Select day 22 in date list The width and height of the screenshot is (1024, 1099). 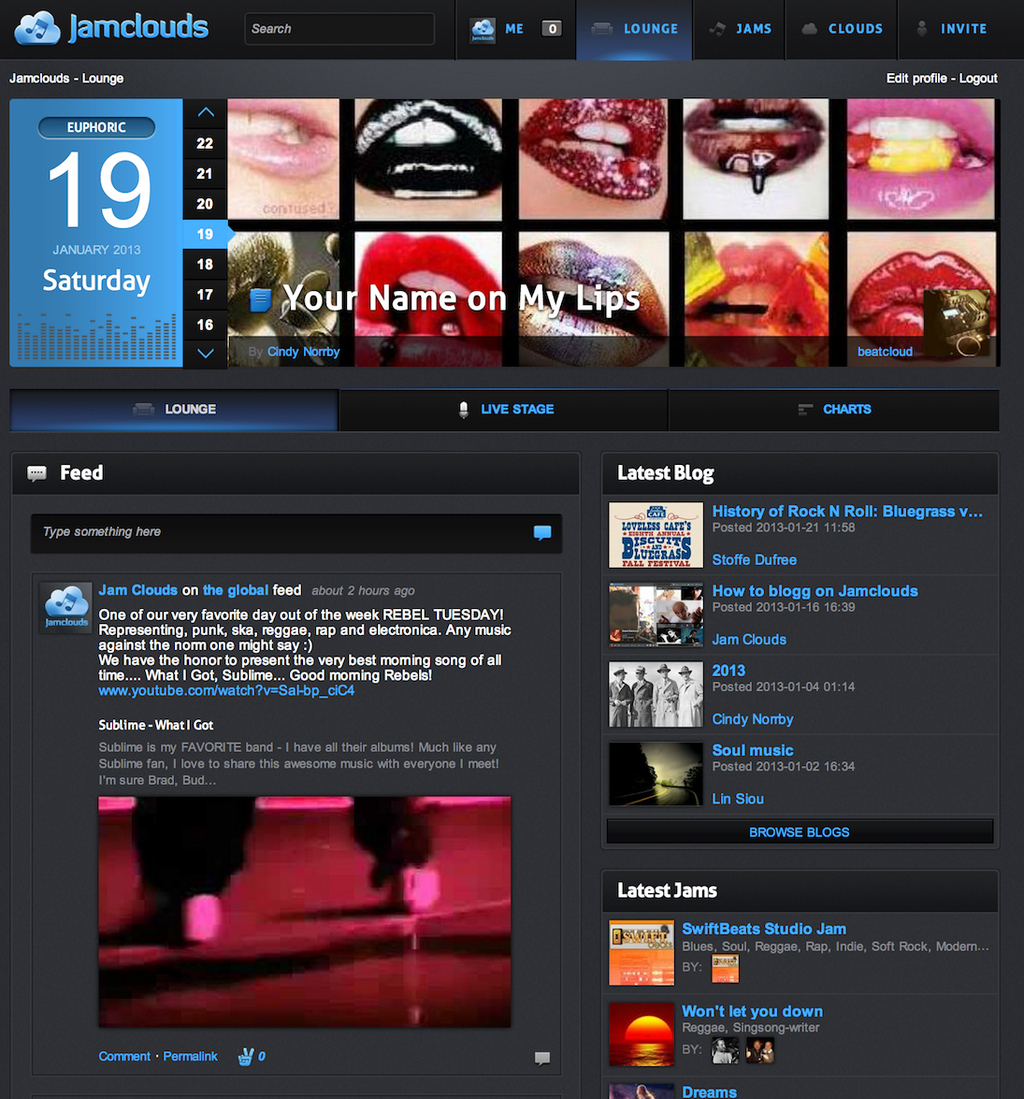[205, 144]
